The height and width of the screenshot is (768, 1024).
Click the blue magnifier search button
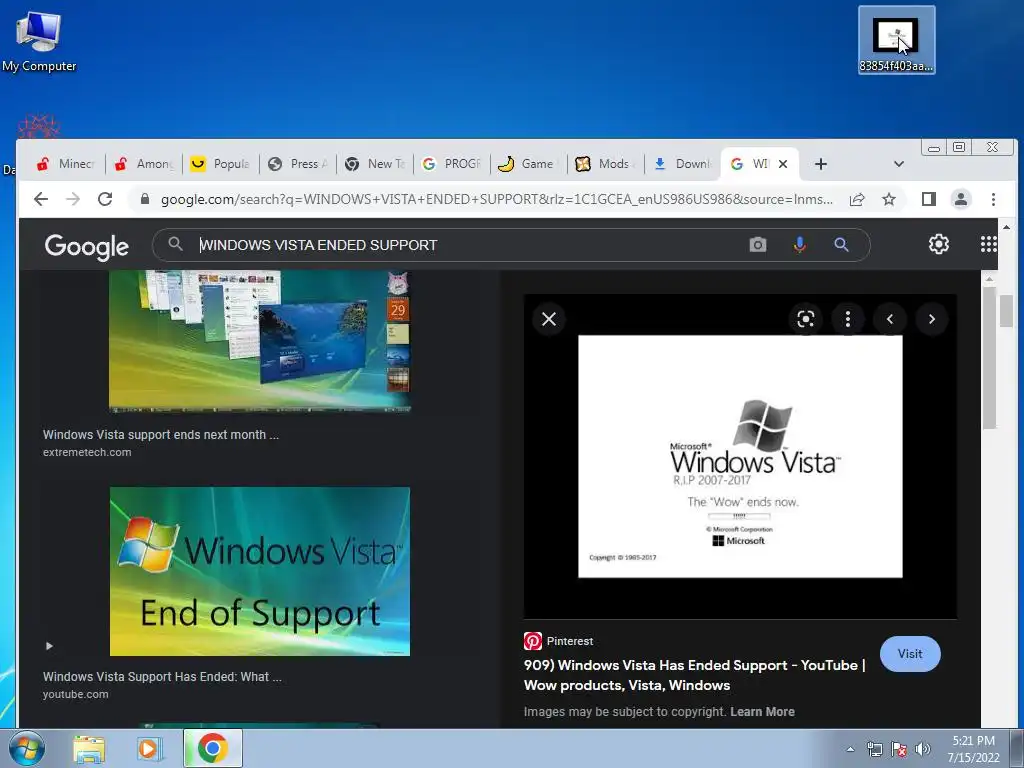coord(841,245)
